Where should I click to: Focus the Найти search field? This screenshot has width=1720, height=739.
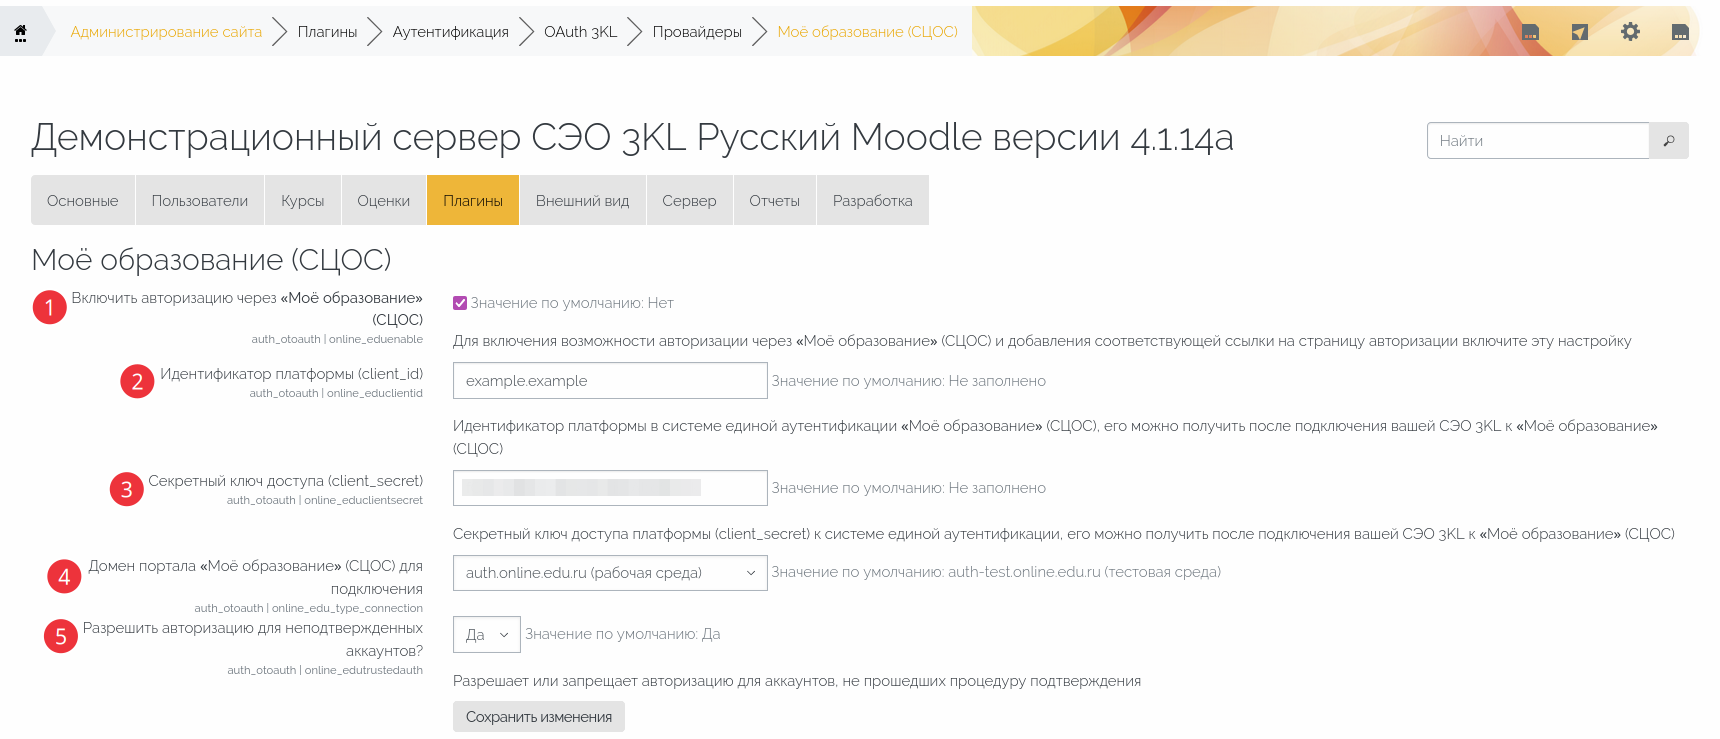1538,141
